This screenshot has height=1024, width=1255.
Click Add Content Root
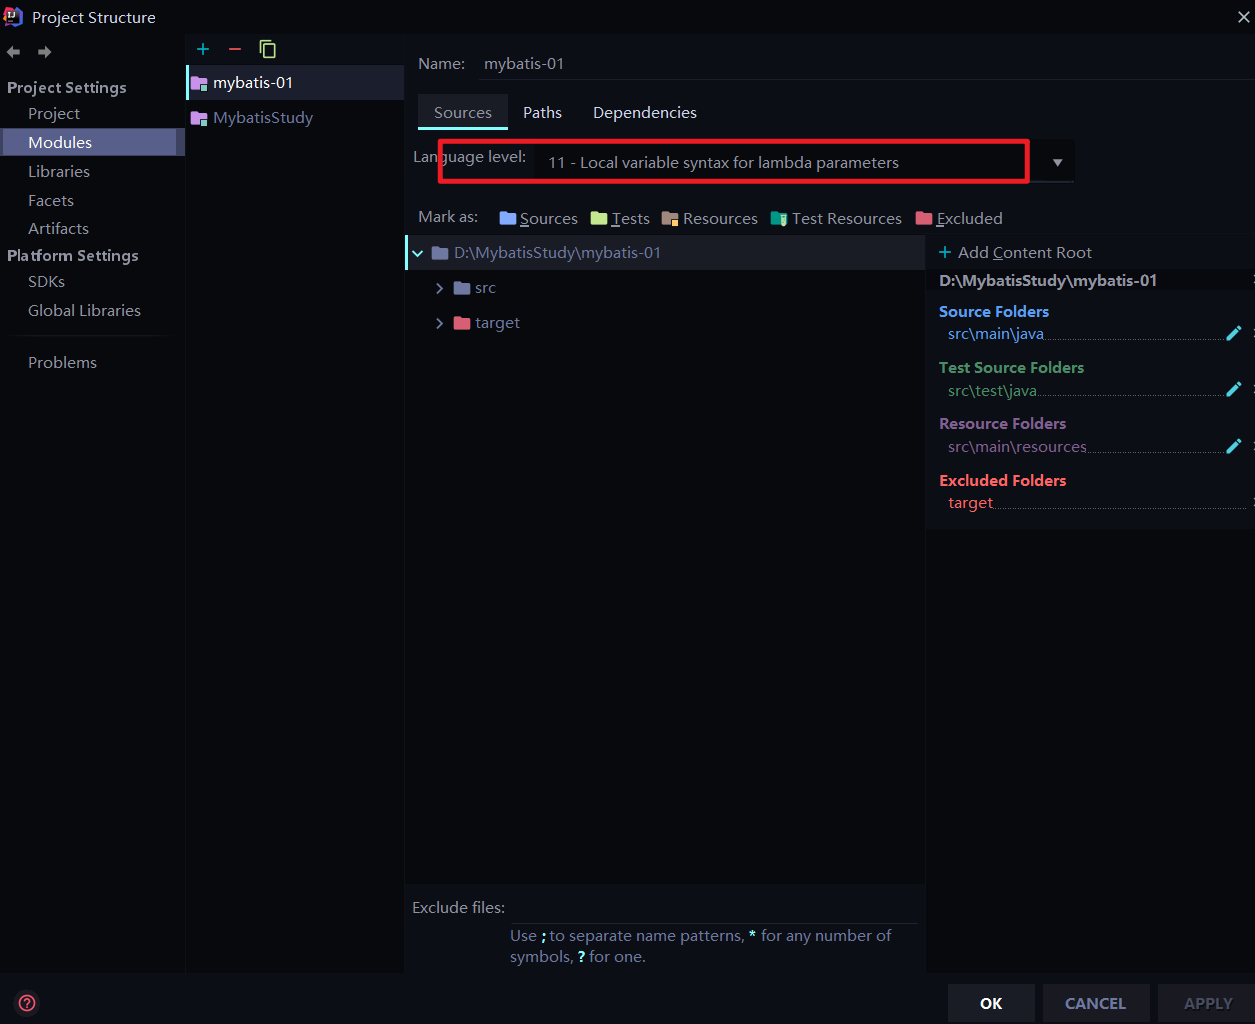[1015, 253]
